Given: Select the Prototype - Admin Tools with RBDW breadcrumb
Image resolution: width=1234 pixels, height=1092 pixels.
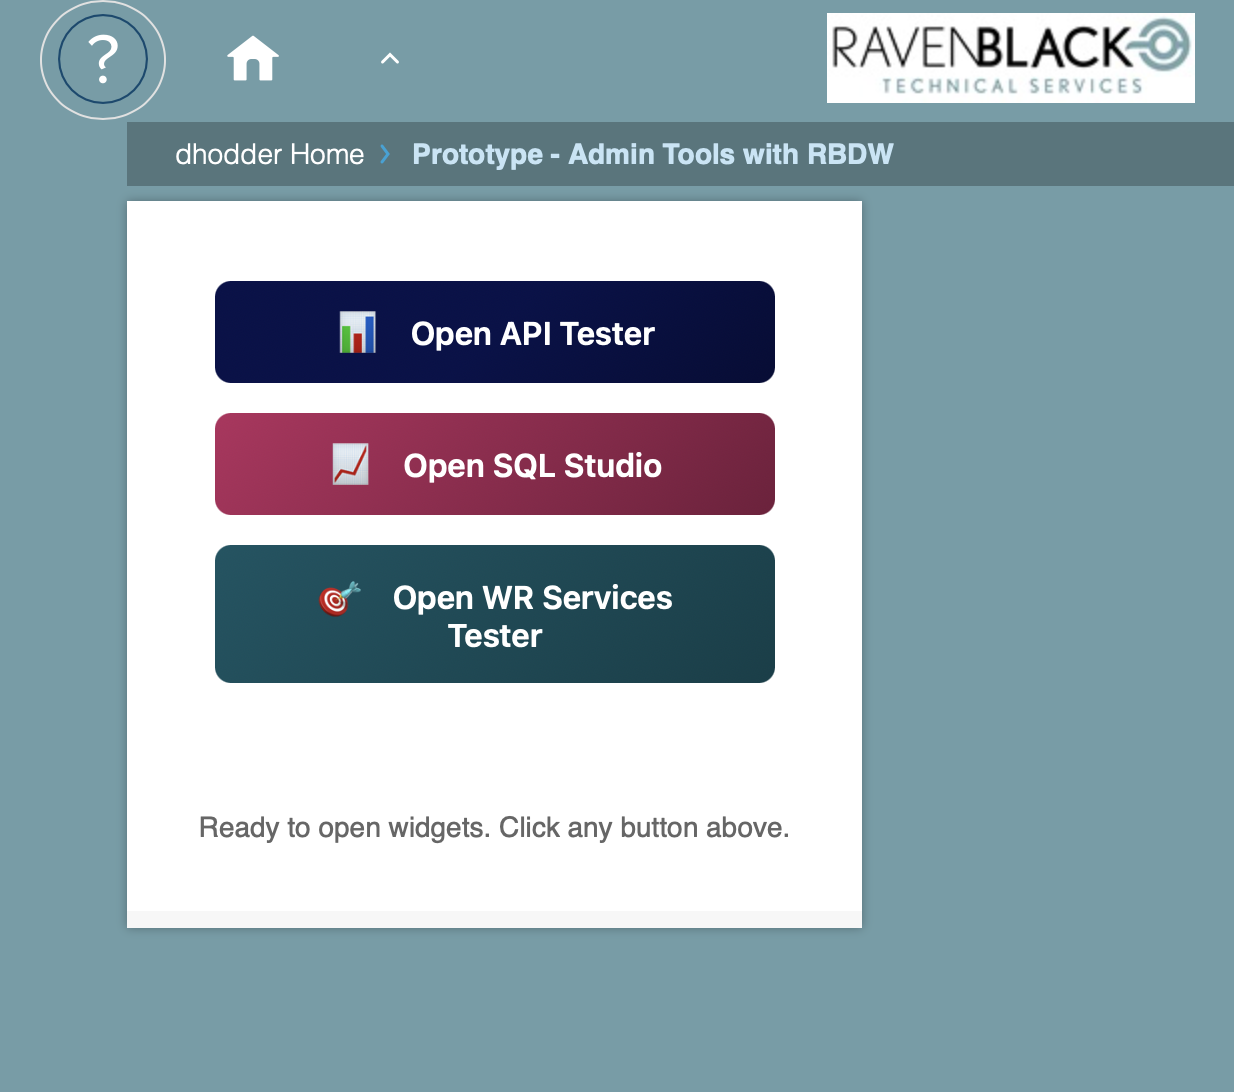Looking at the screenshot, I should (x=652, y=154).
